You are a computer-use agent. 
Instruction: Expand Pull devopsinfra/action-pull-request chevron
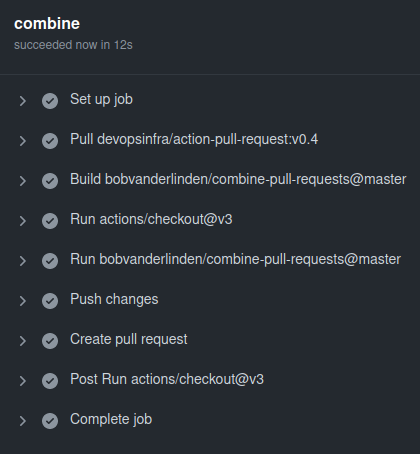[23, 141]
